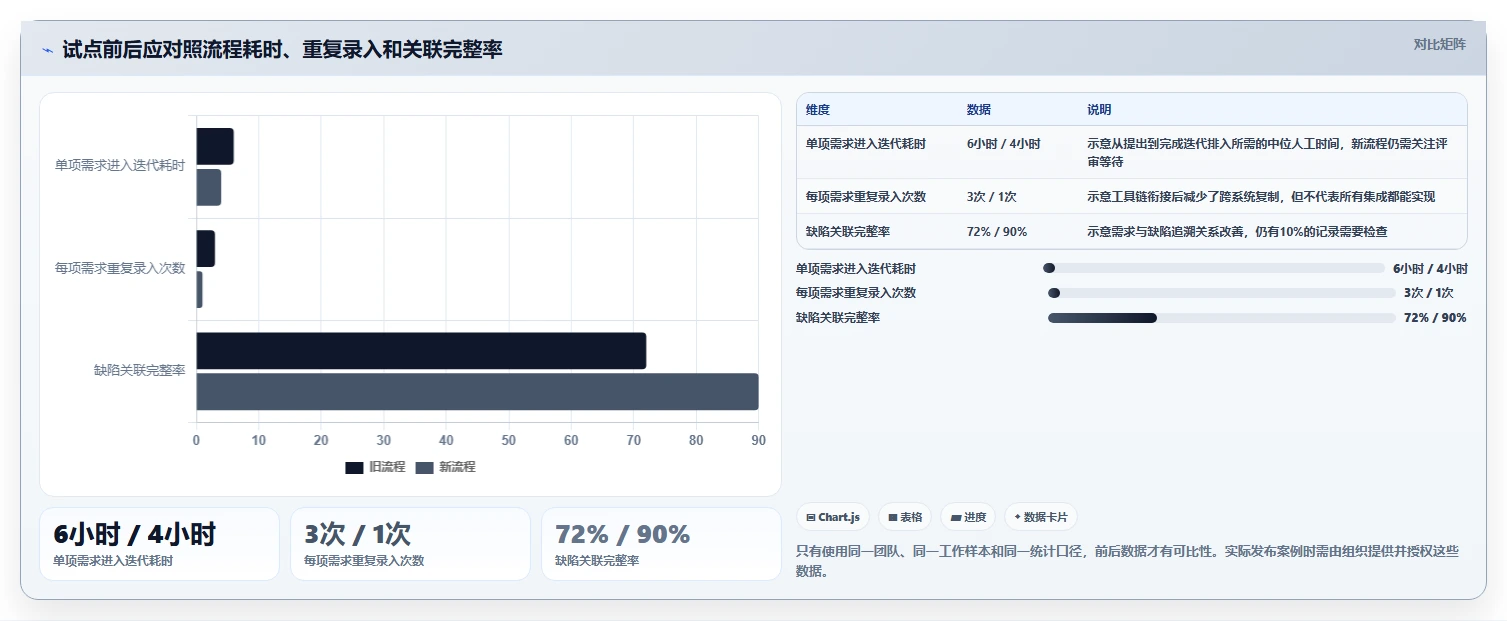Click the Chart.js tag

click(833, 517)
